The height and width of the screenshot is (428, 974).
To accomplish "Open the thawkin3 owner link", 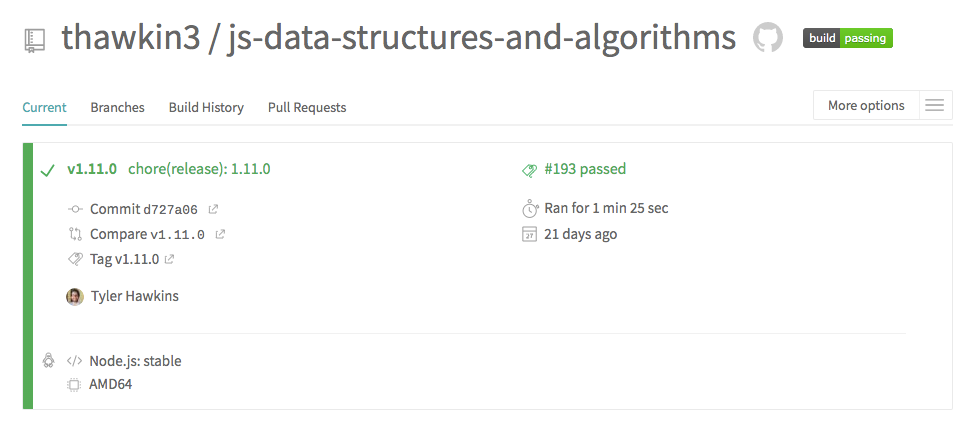I will [130, 38].
